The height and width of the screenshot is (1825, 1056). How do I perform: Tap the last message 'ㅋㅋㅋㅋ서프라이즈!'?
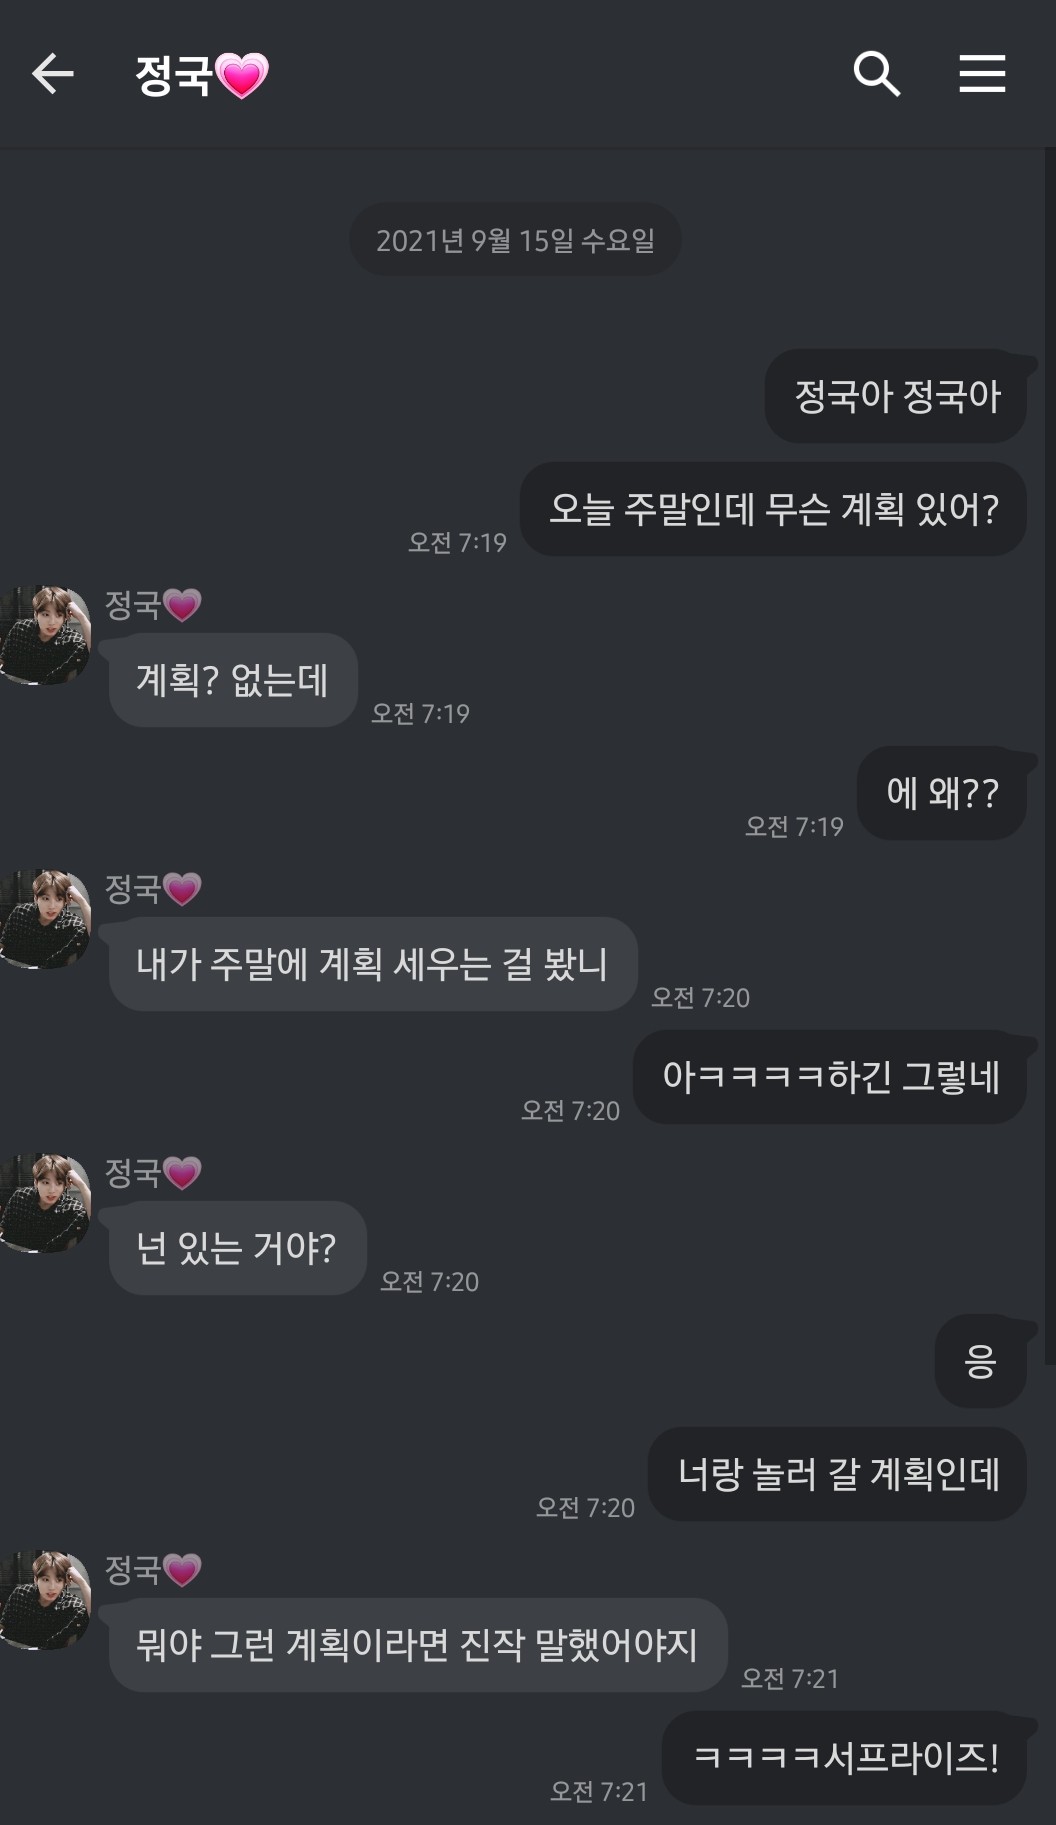pos(845,1757)
